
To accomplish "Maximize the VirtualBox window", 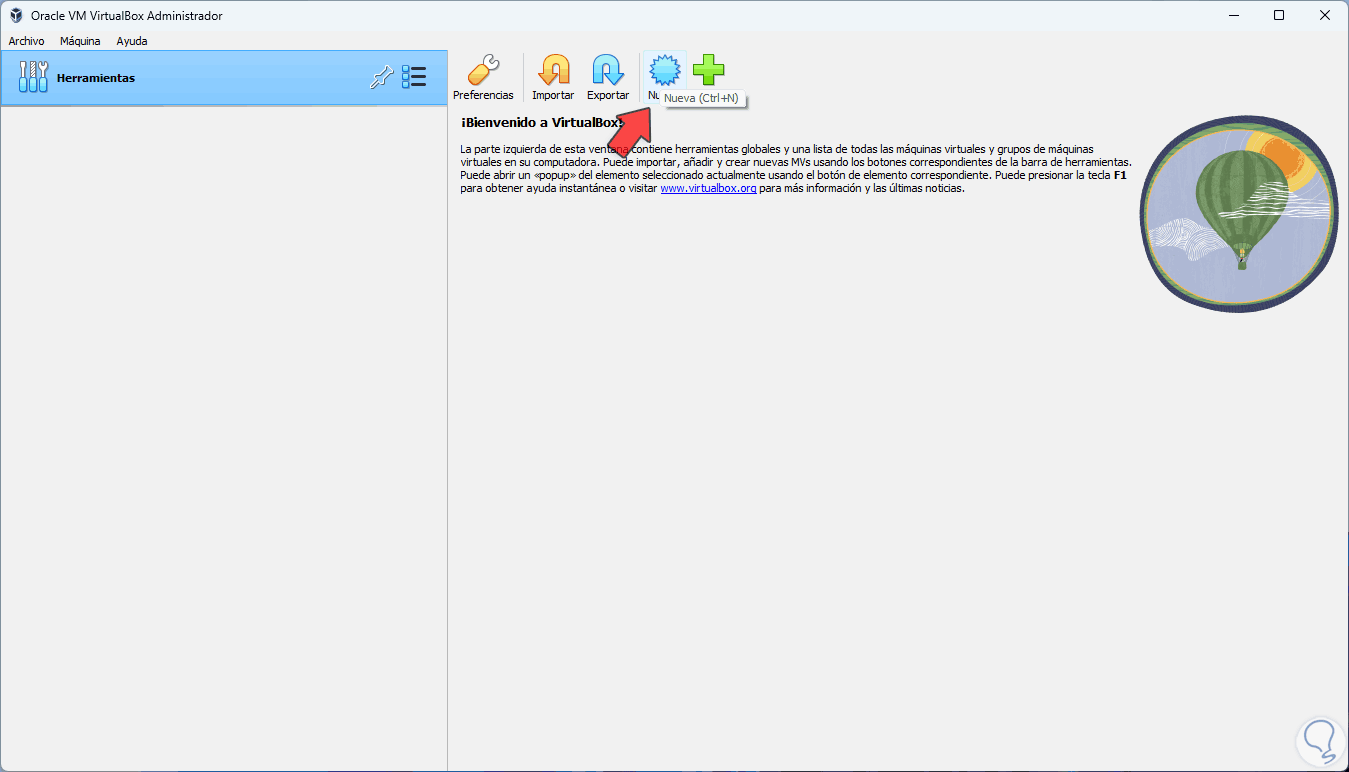I will click(1279, 15).
